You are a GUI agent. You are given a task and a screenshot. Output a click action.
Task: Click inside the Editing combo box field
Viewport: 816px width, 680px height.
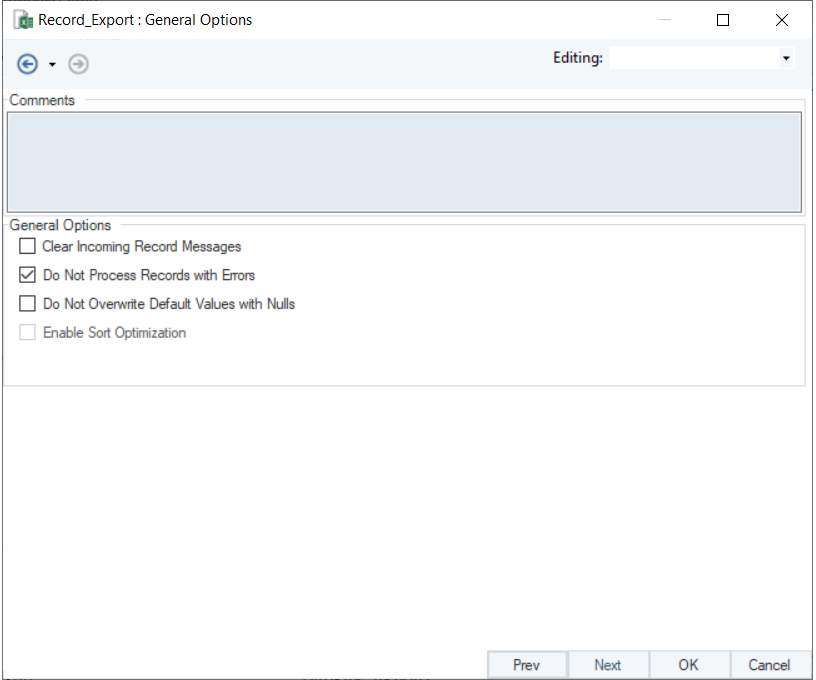pos(693,59)
